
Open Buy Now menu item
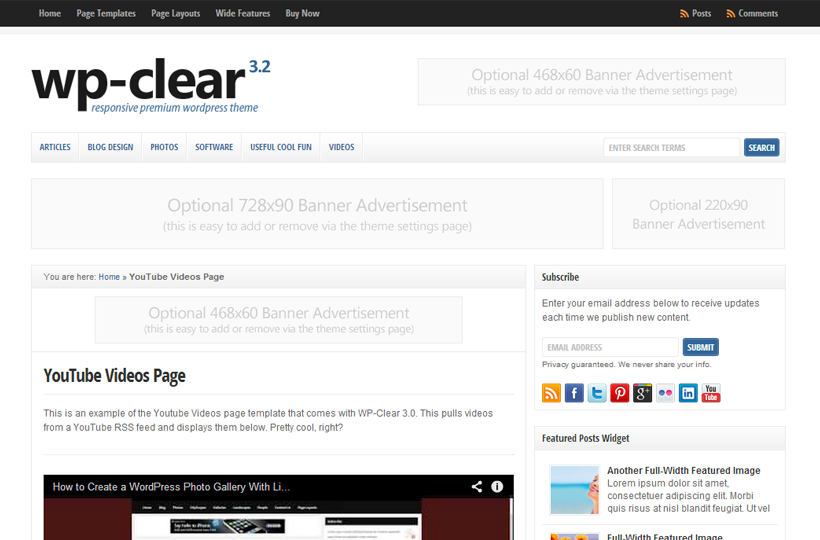pos(302,14)
